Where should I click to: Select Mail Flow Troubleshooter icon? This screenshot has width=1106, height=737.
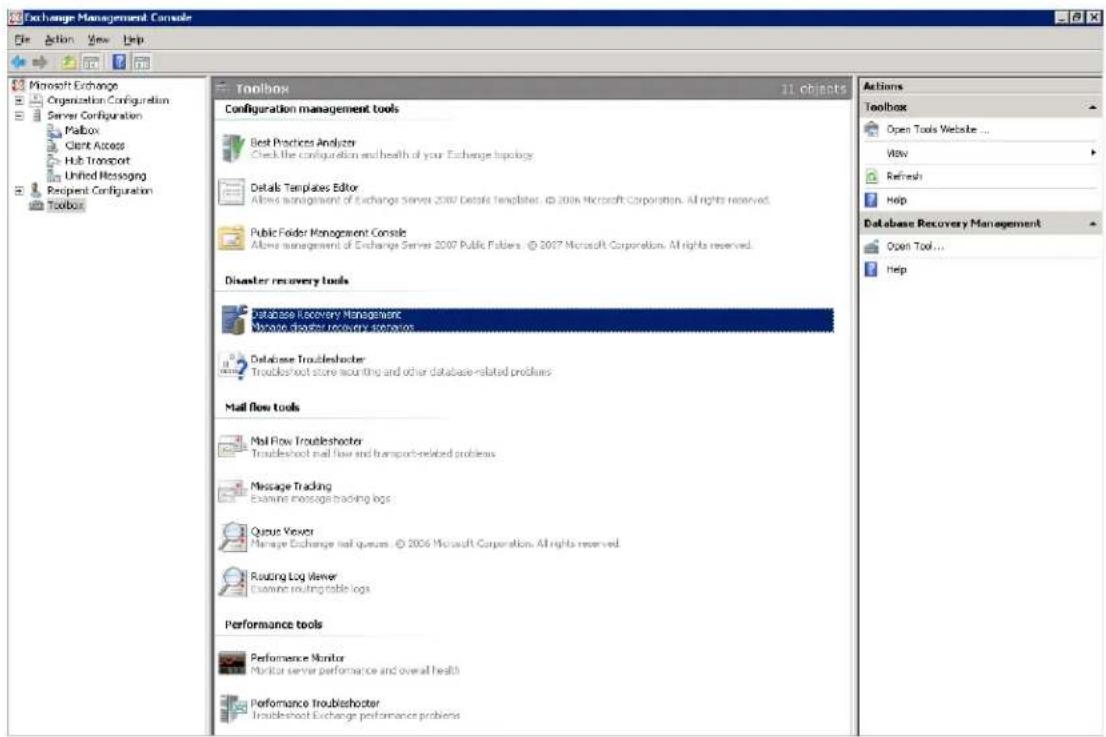pos(231,446)
